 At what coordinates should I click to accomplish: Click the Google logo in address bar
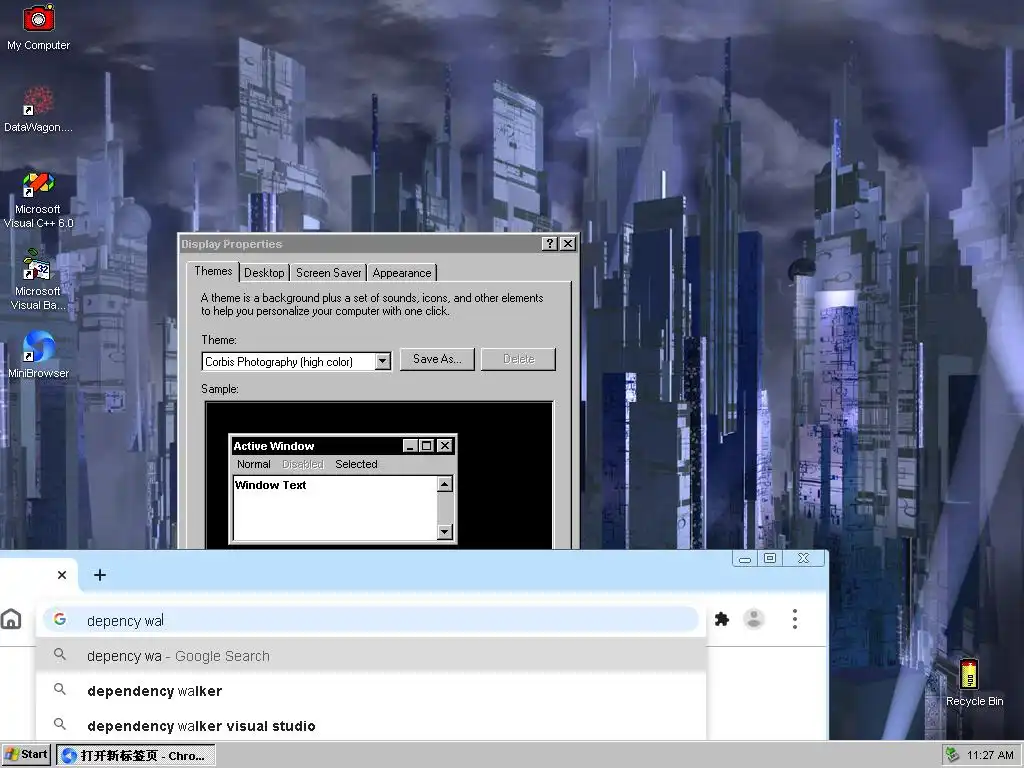(60, 619)
